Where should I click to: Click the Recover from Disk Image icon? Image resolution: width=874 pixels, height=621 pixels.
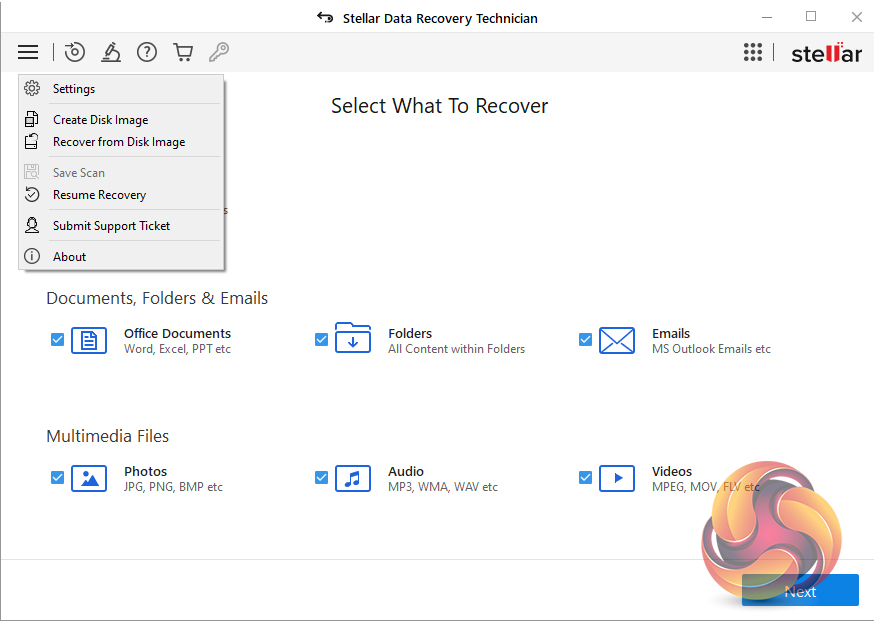[32, 142]
